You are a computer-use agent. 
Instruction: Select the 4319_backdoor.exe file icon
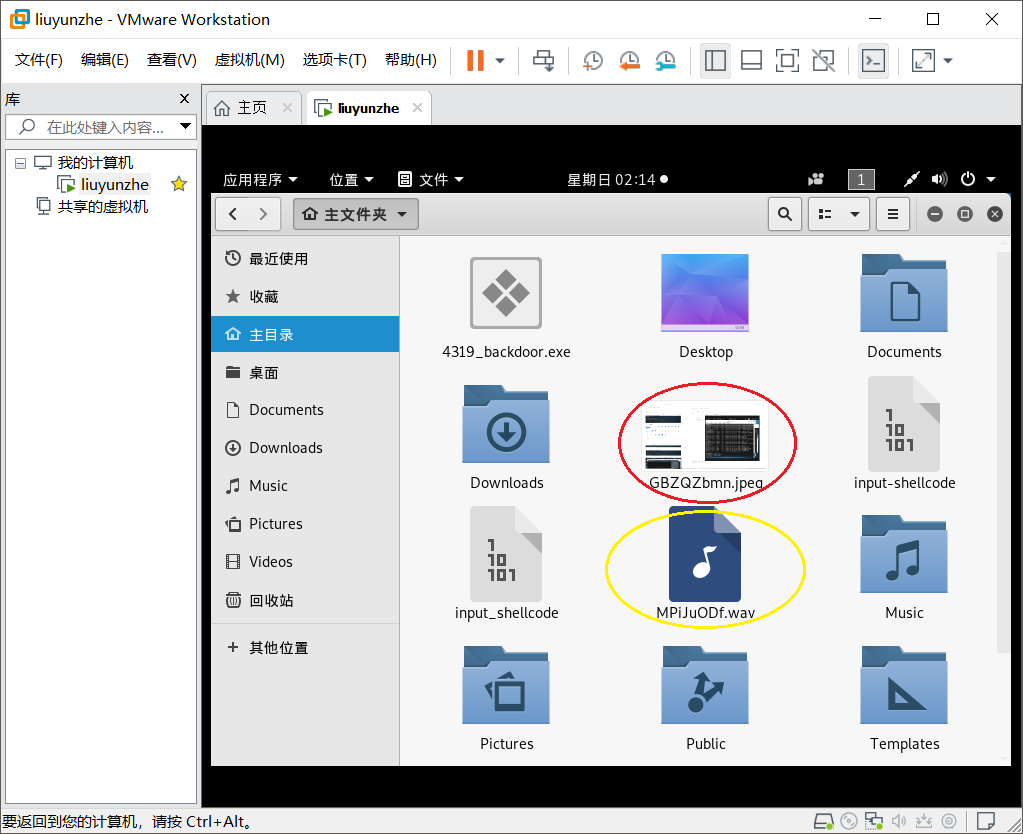point(506,293)
